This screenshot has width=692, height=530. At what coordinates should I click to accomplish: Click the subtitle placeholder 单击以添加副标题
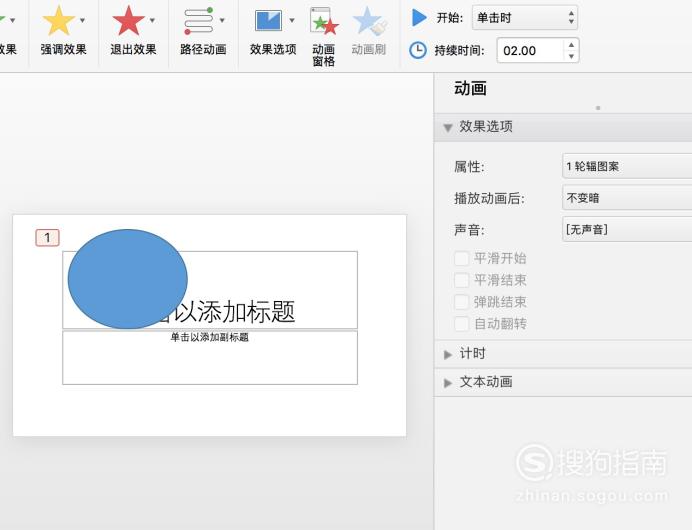210,358
